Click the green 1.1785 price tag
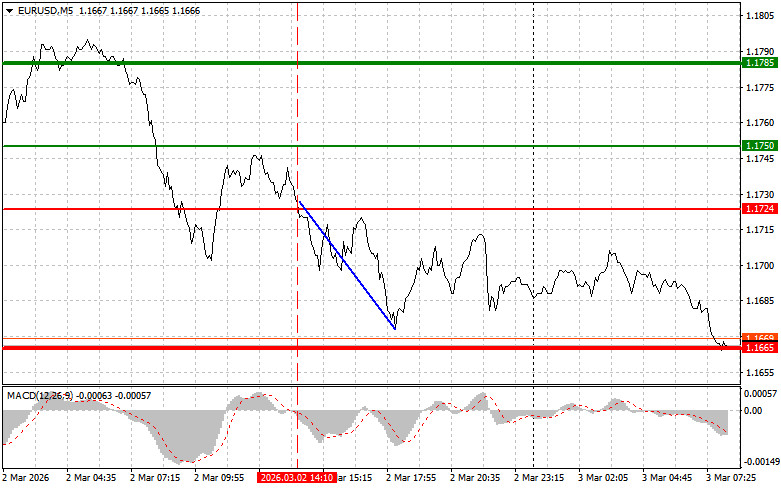Viewport: 781px width, 489px height. tap(760, 62)
